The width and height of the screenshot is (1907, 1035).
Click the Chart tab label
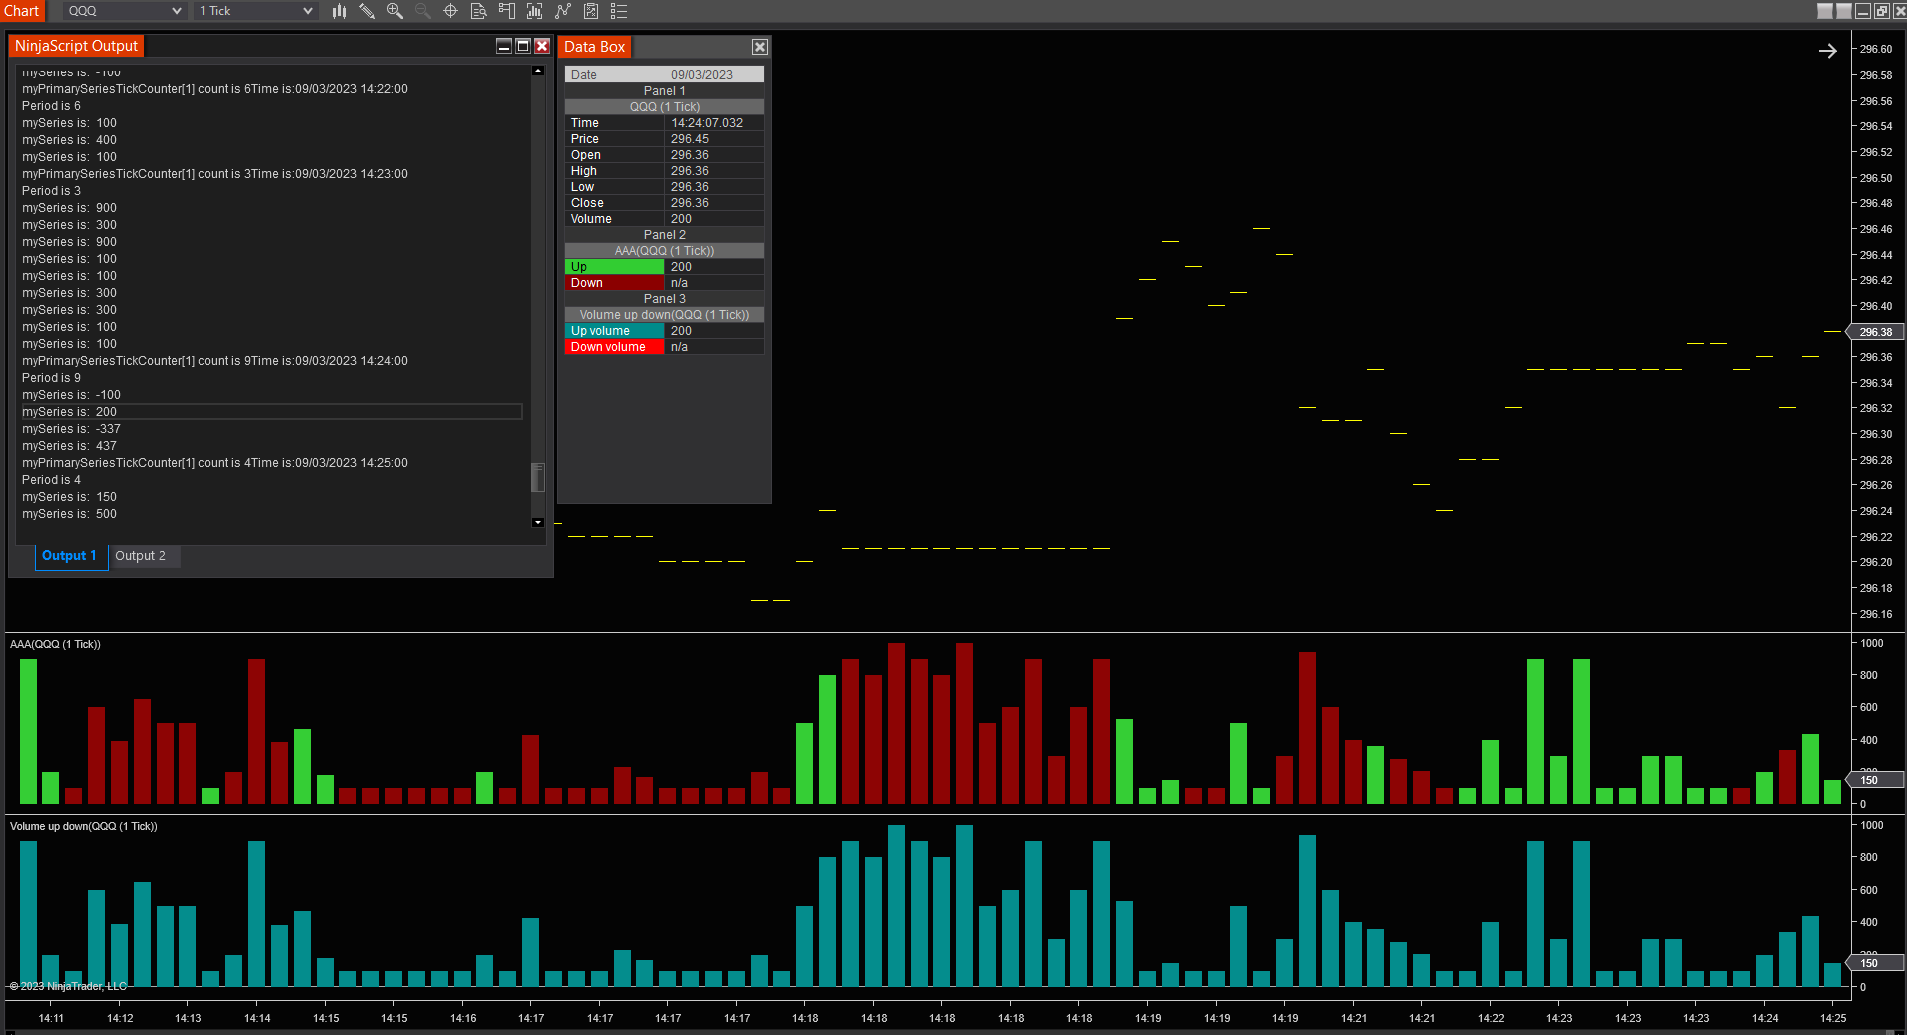pyautogui.click(x=22, y=11)
